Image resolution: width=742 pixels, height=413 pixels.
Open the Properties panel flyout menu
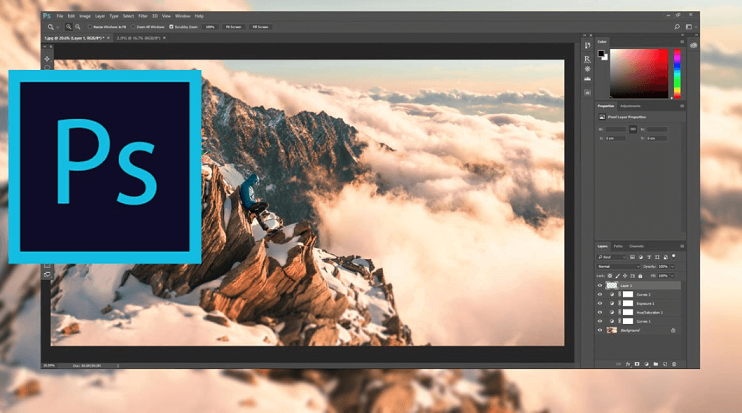click(682, 106)
